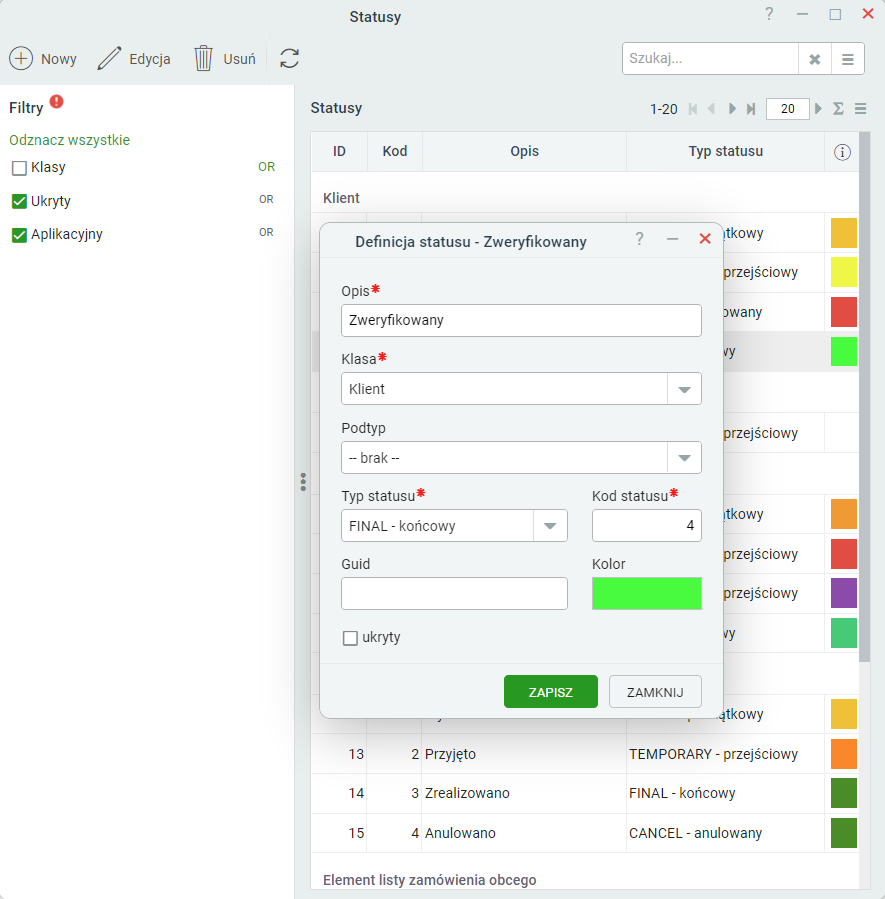This screenshot has width=885, height=899.
Task: Select the Anulowano row in grid
Action: [x=585, y=833]
